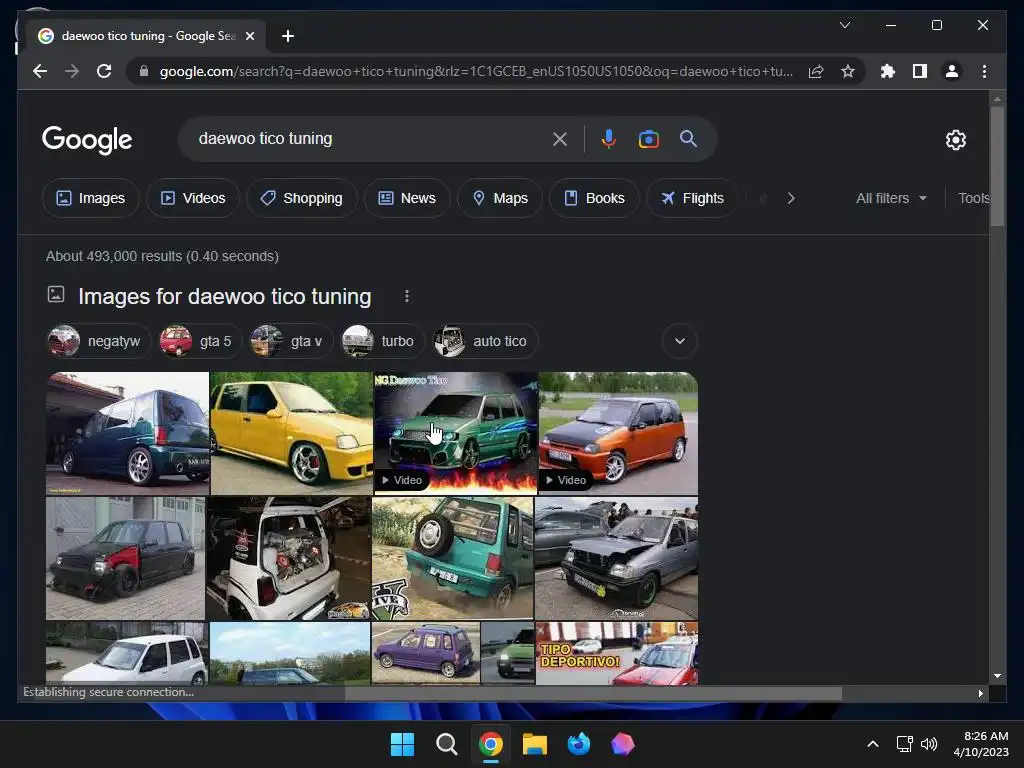1024x768 pixels.
Task: Select the turbo image chip
Action: tap(383, 341)
